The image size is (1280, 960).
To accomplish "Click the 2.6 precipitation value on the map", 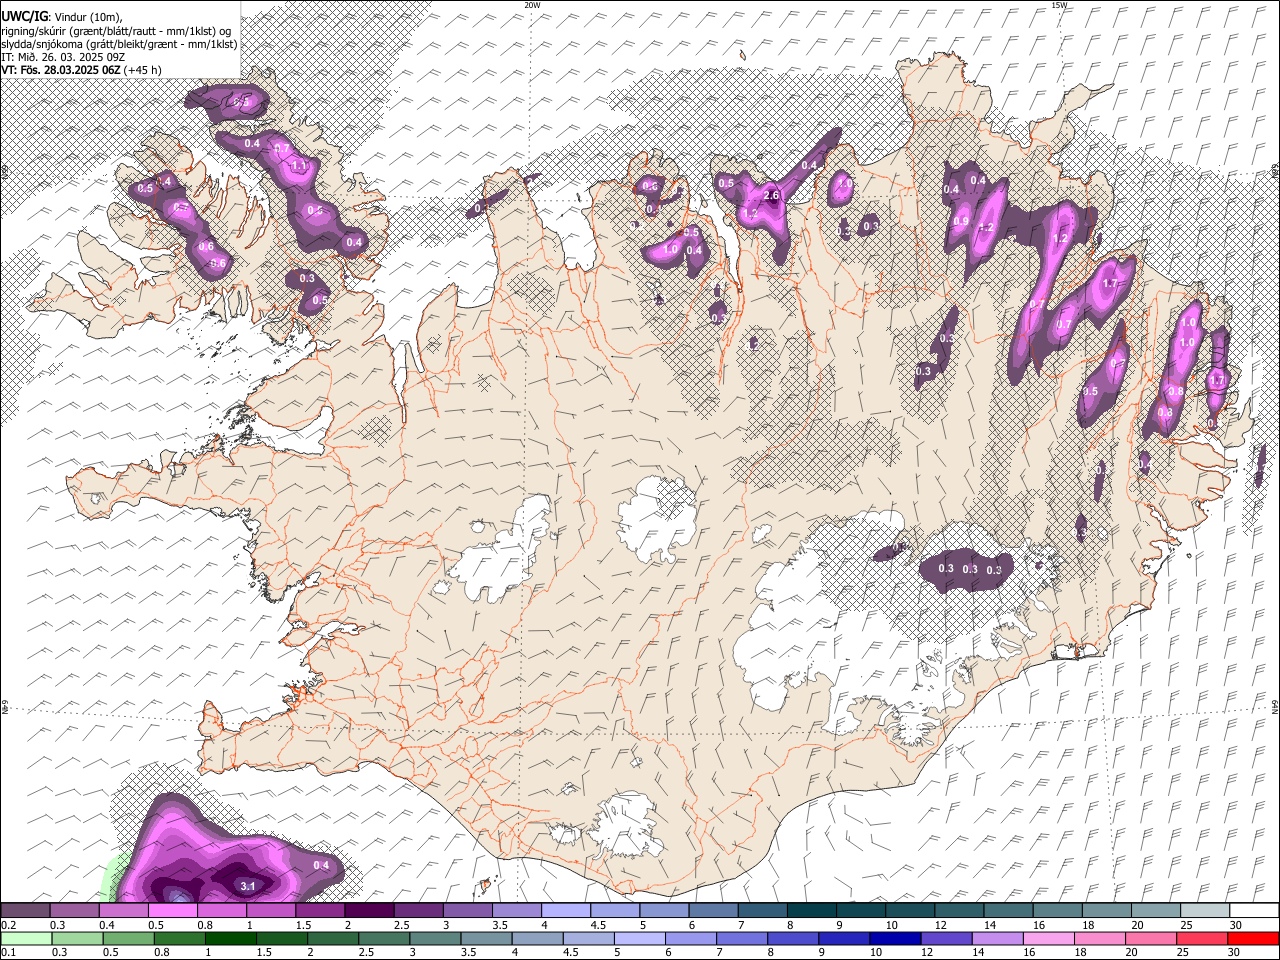I will pyautogui.click(x=771, y=195).
